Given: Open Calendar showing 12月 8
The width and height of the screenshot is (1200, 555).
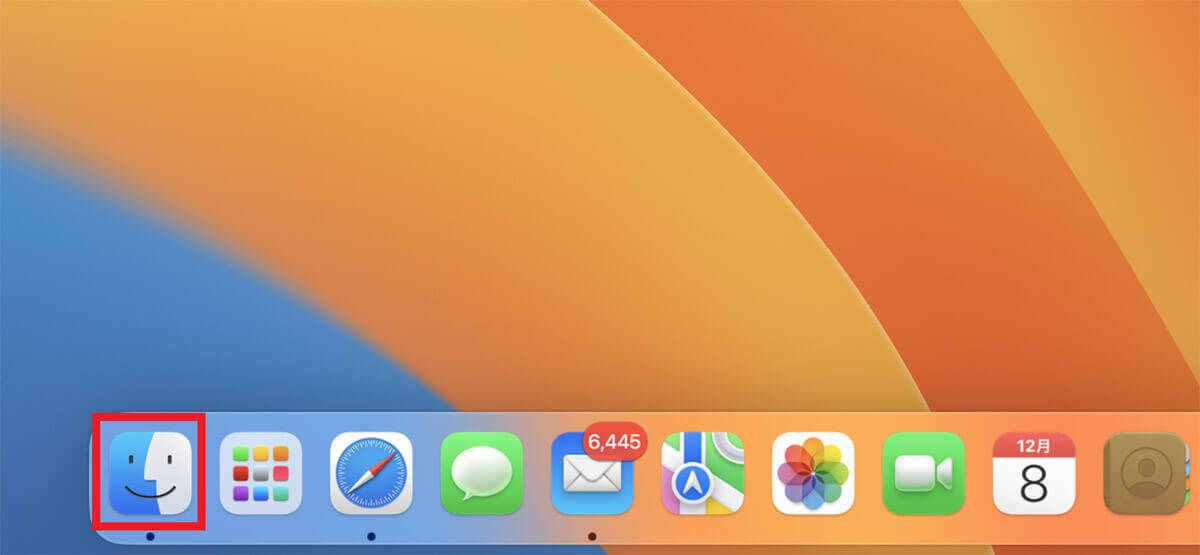Looking at the screenshot, I should tap(1034, 473).
